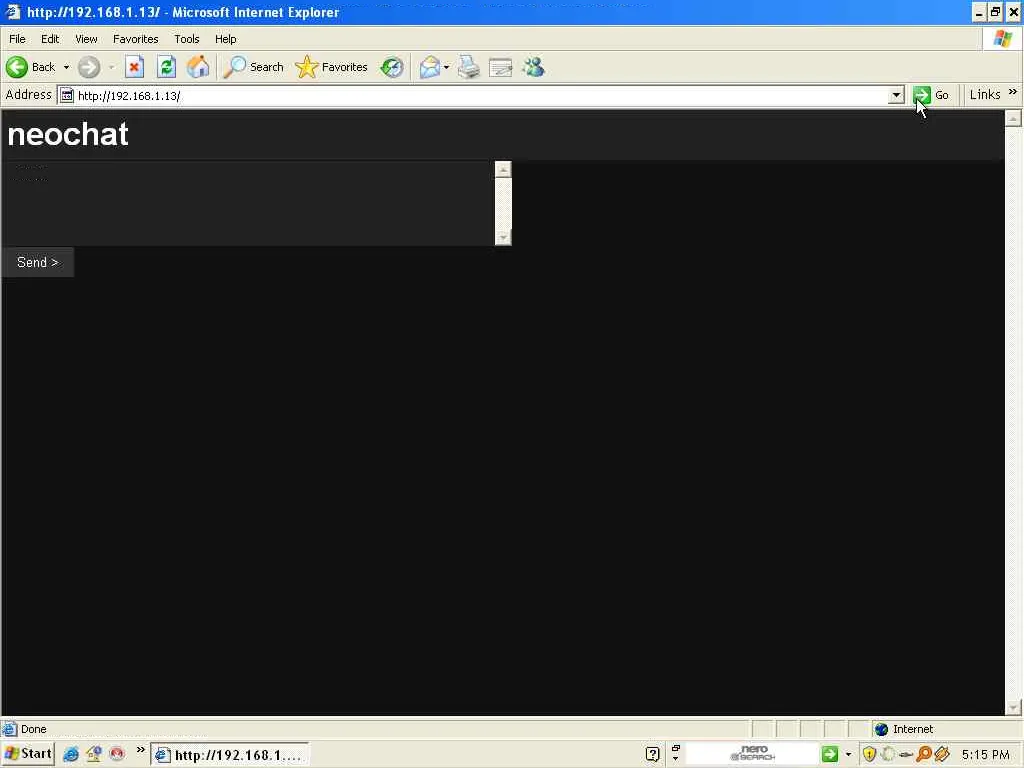
Task: Click the Windows flag logo throbber
Action: [1002, 39]
